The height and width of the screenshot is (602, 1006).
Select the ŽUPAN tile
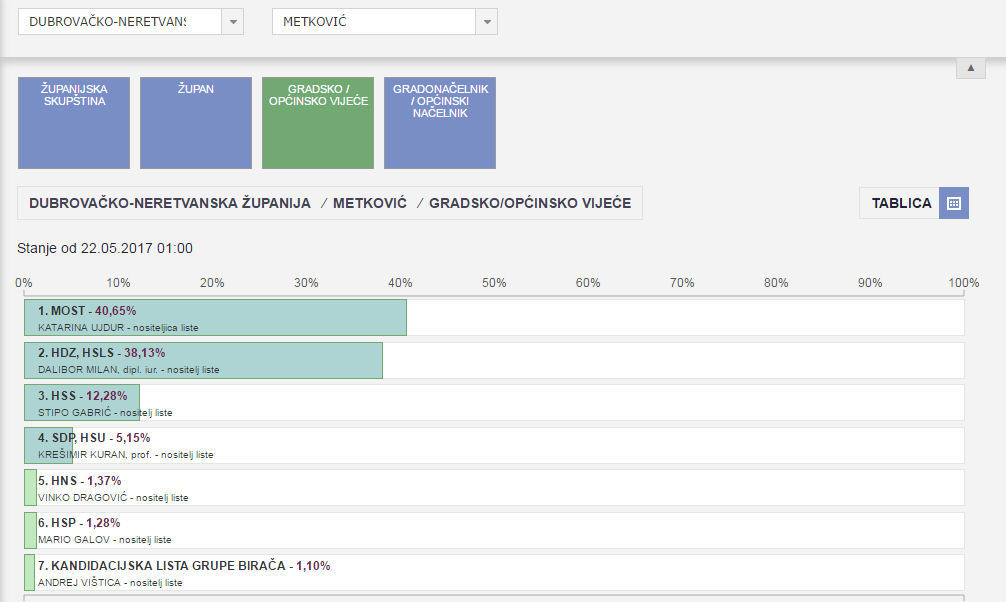[196, 123]
